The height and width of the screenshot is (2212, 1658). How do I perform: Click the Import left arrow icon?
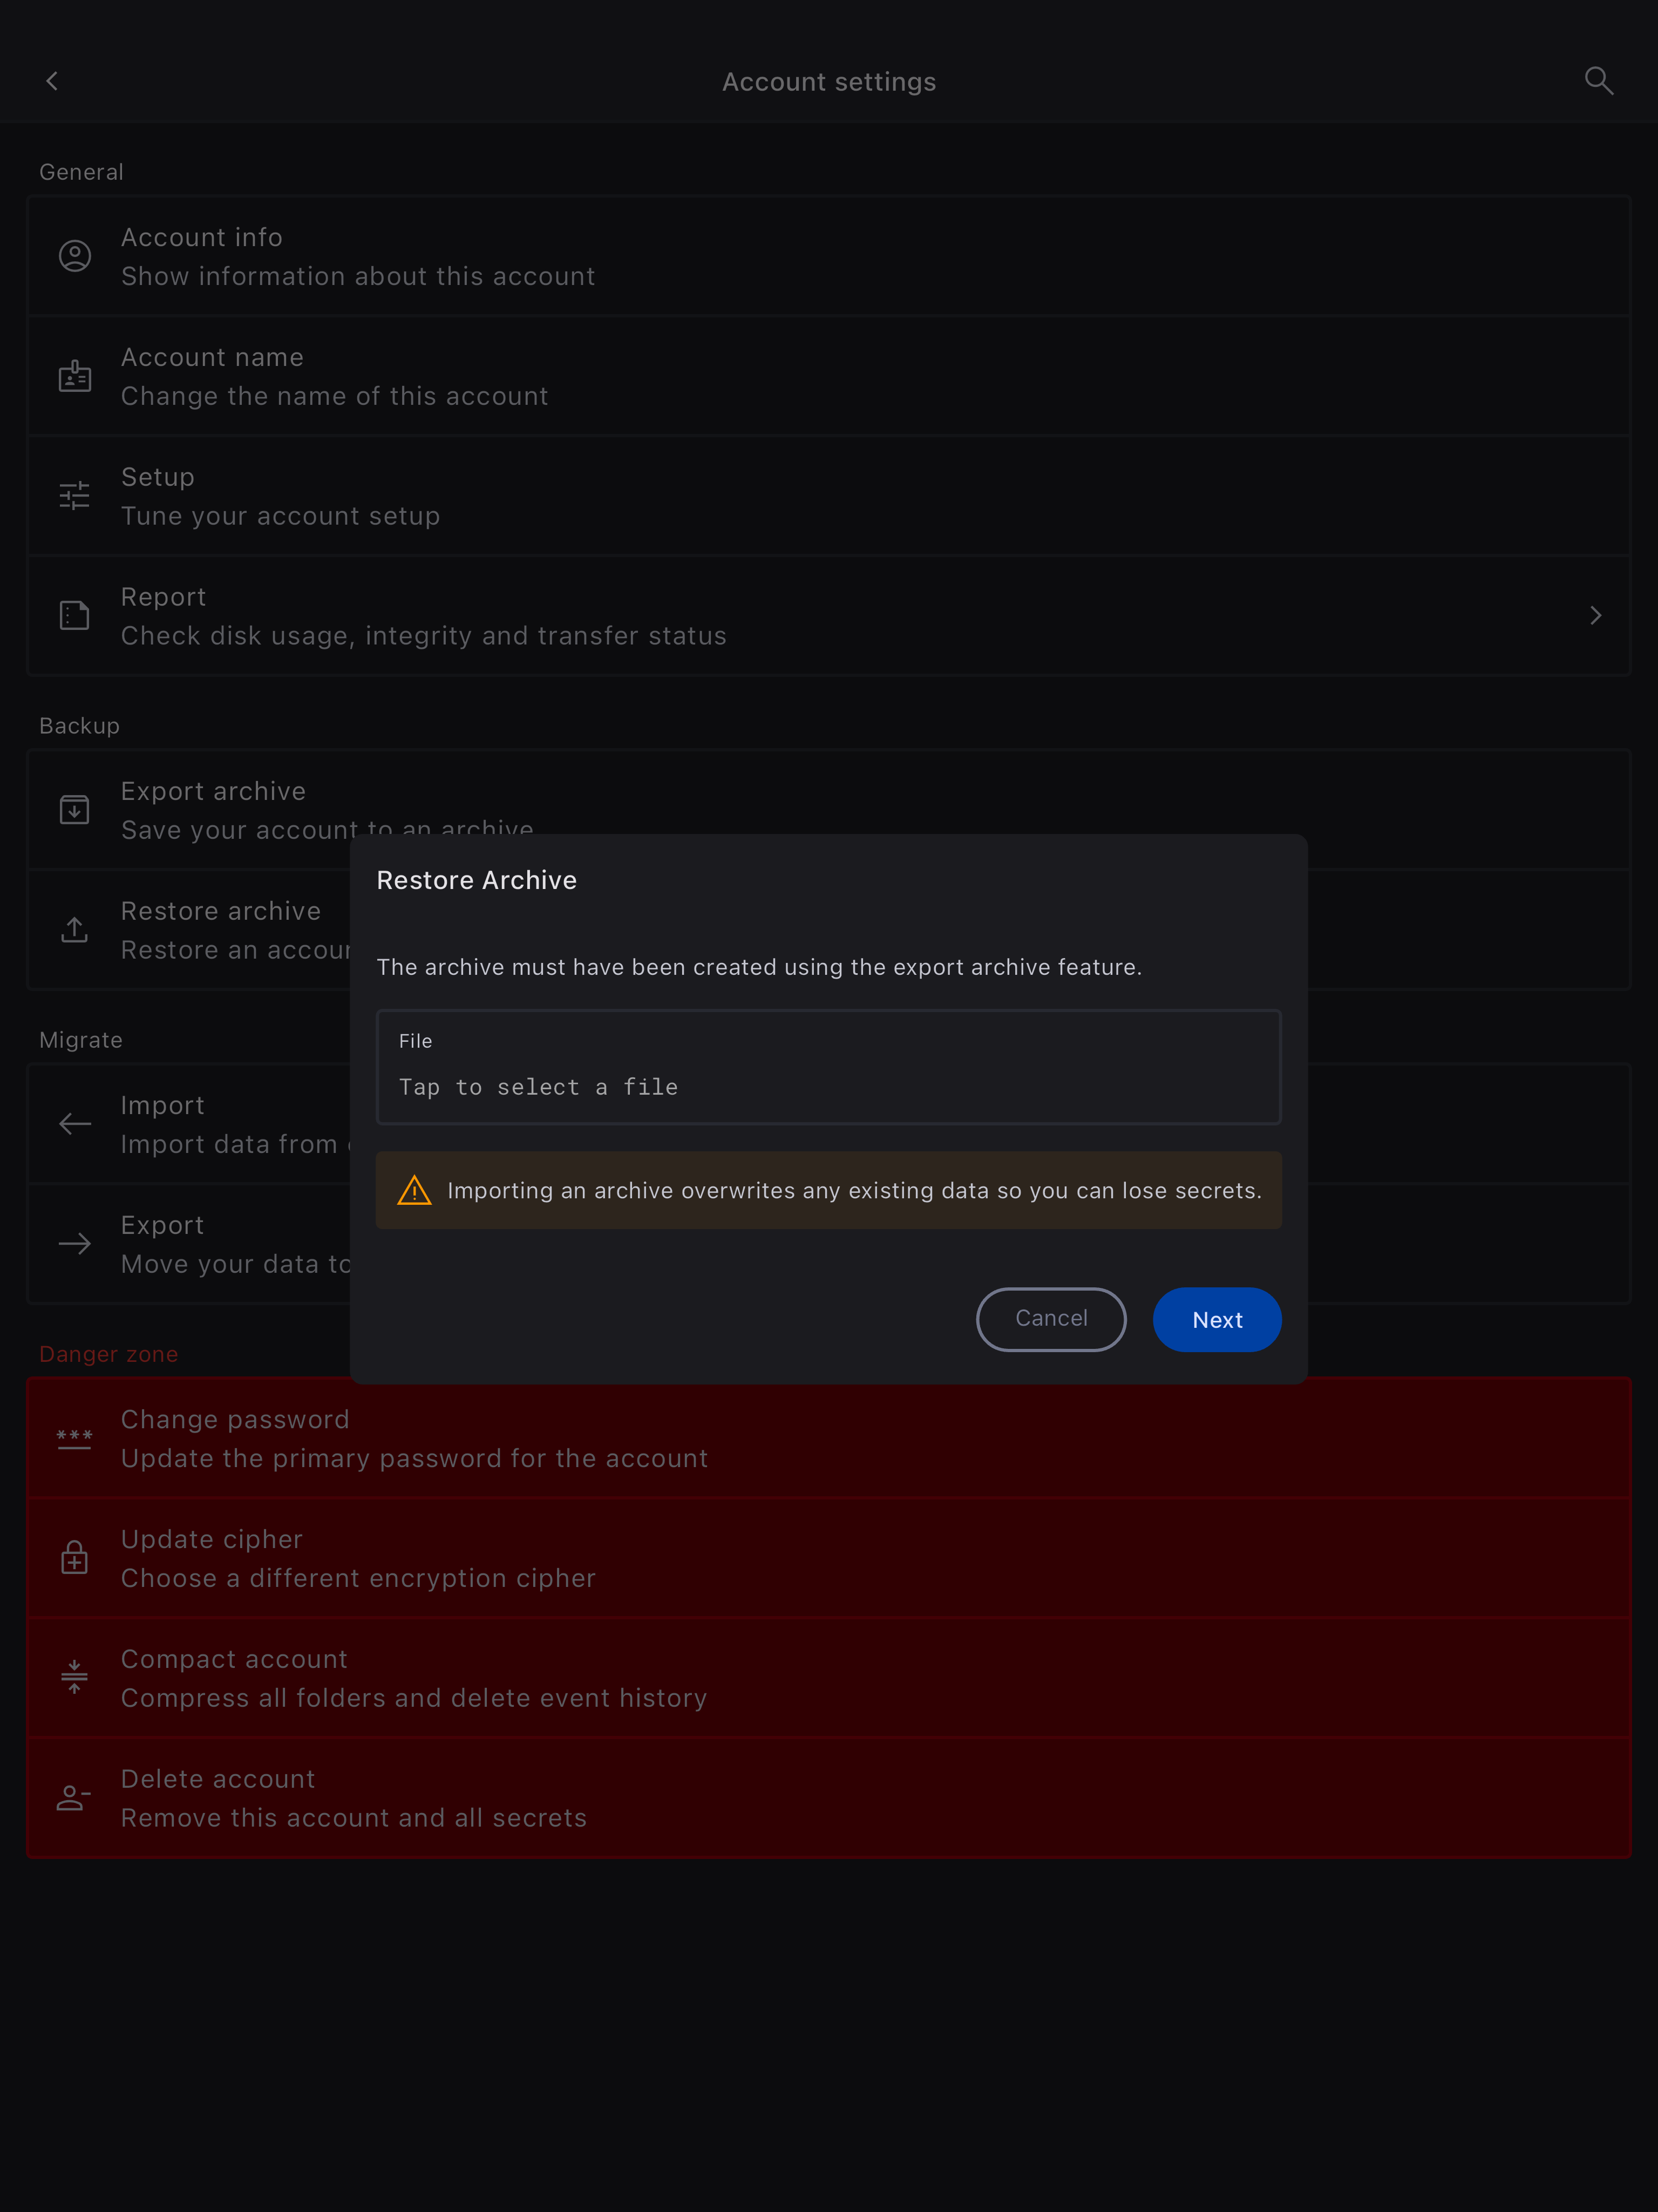[75, 1124]
